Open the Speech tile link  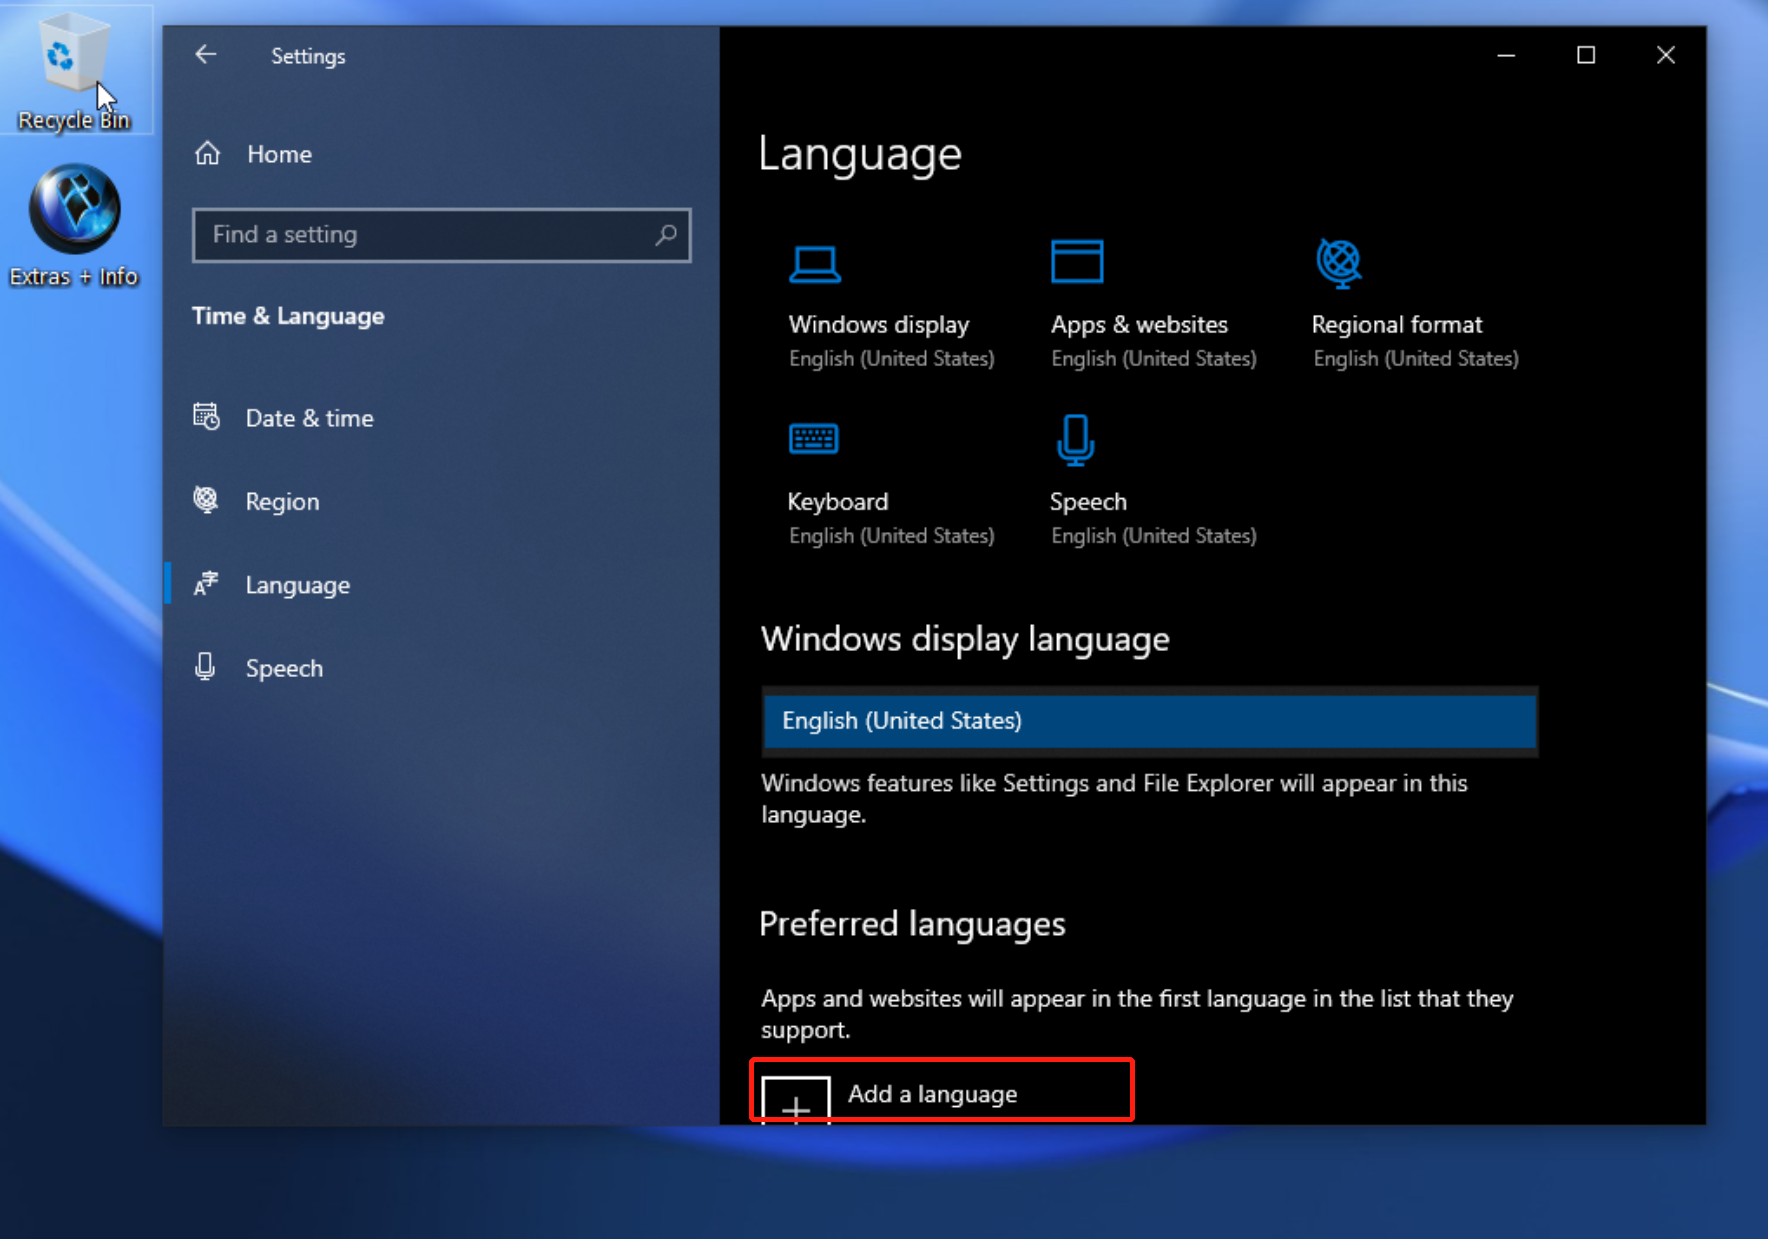click(1088, 502)
